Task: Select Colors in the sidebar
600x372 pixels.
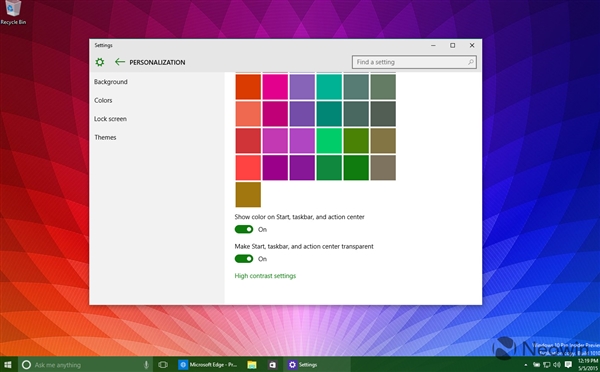Action: coord(103,100)
